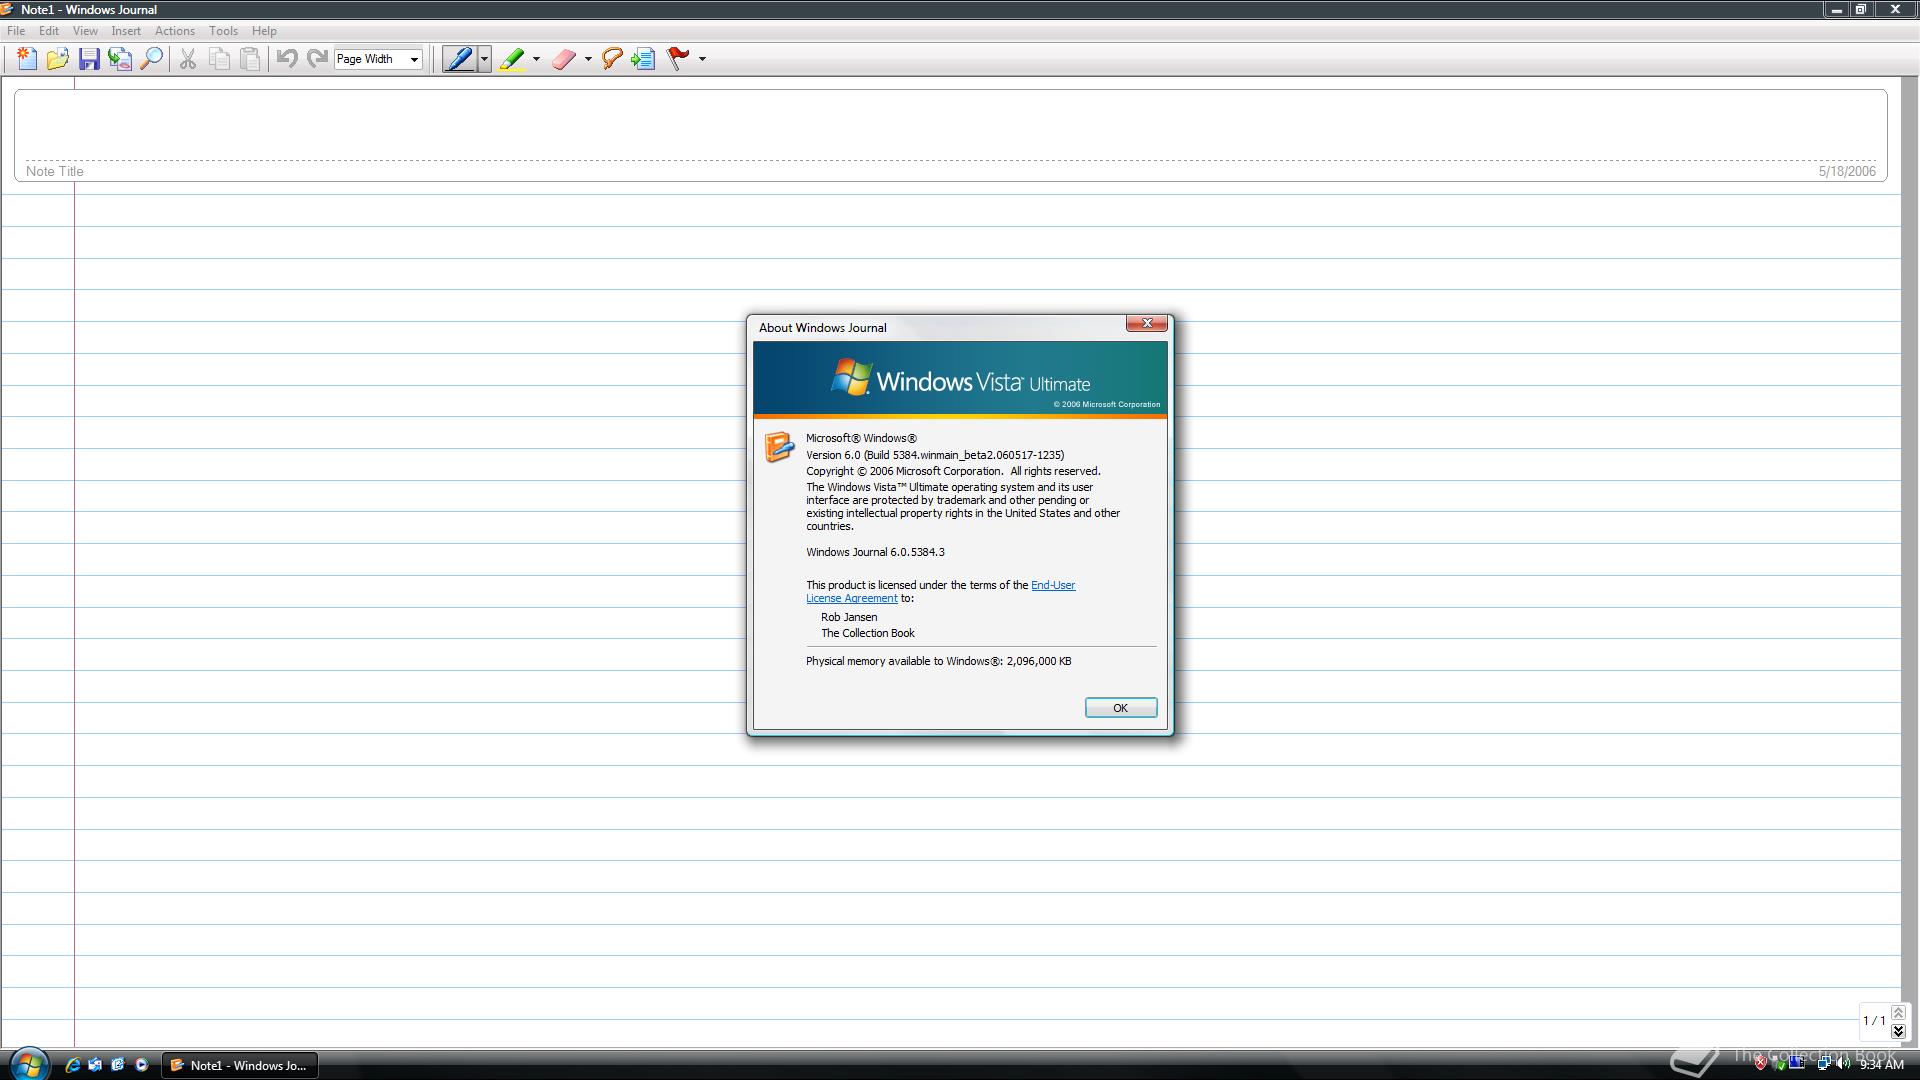Open the Actions menu
The height and width of the screenshot is (1080, 1920).
coord(175,31)
